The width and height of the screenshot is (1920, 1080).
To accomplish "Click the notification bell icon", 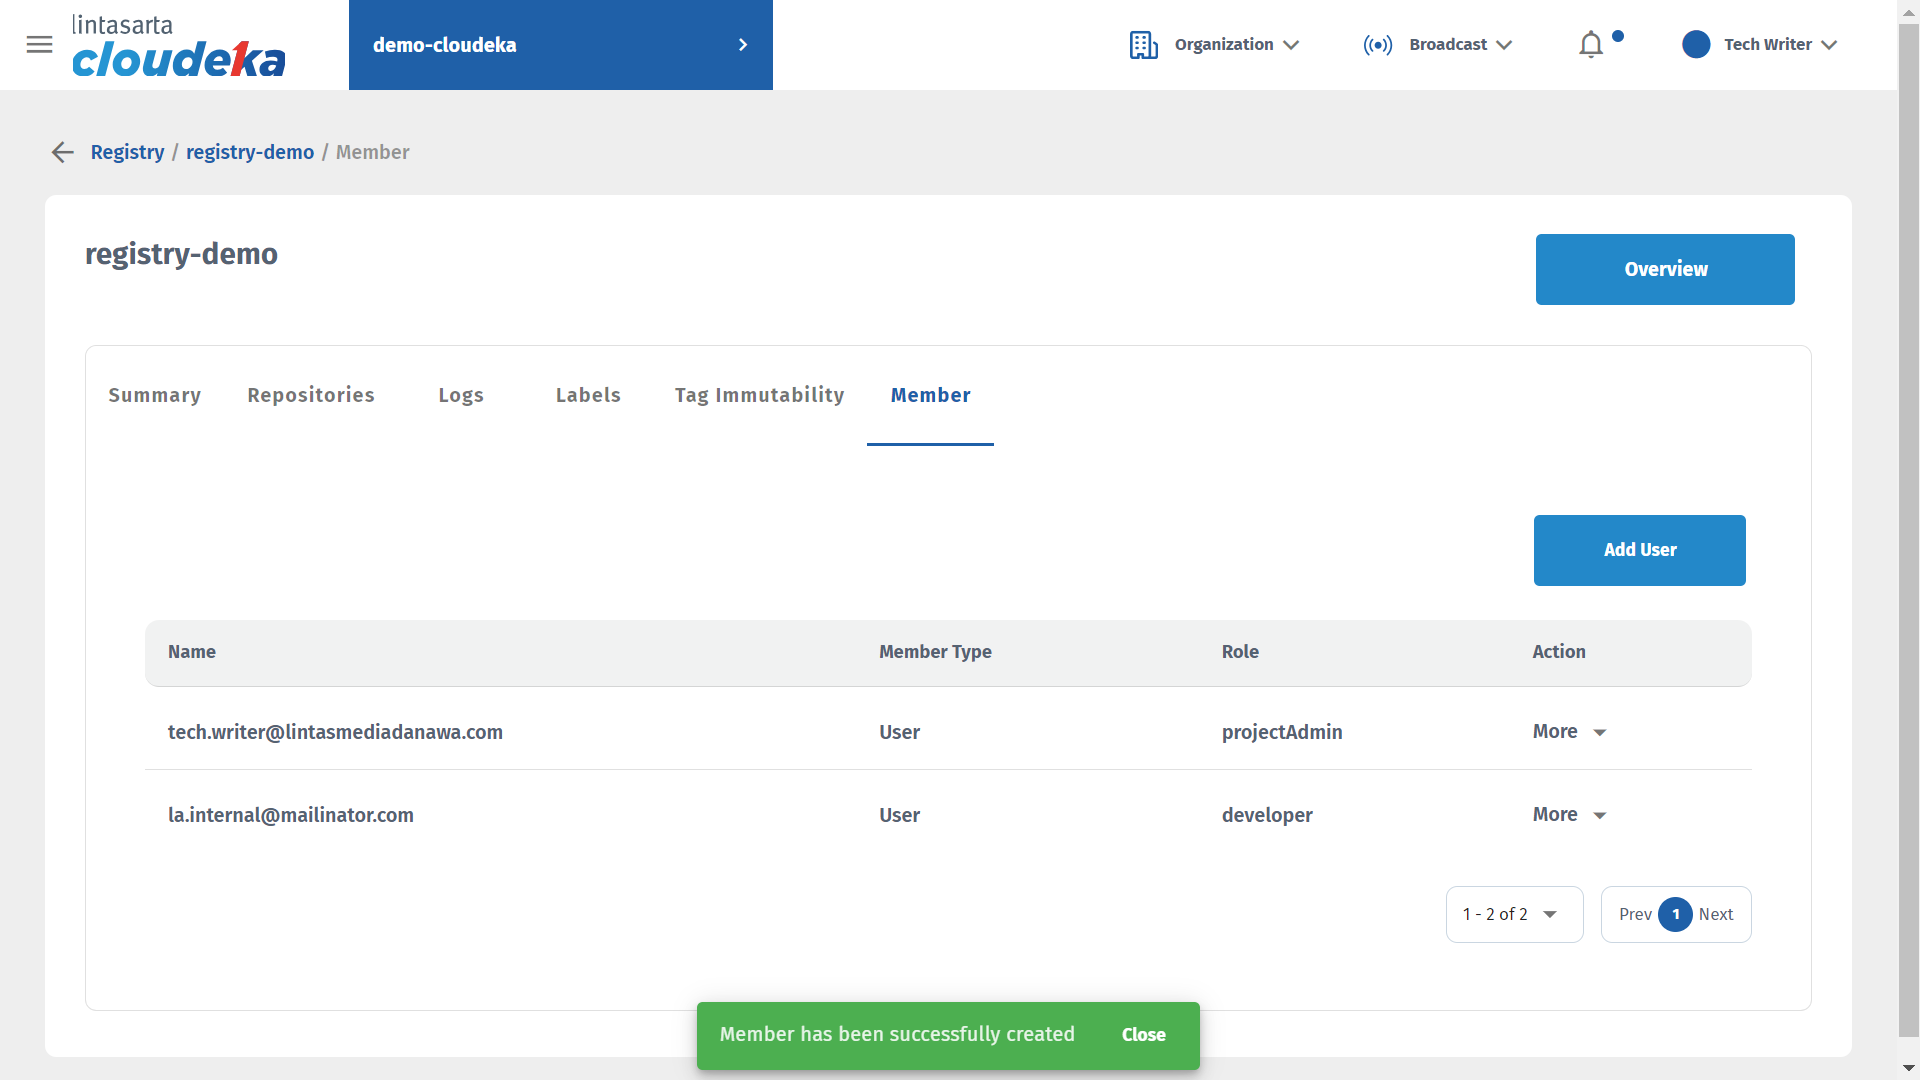I will pos(1590,45).
